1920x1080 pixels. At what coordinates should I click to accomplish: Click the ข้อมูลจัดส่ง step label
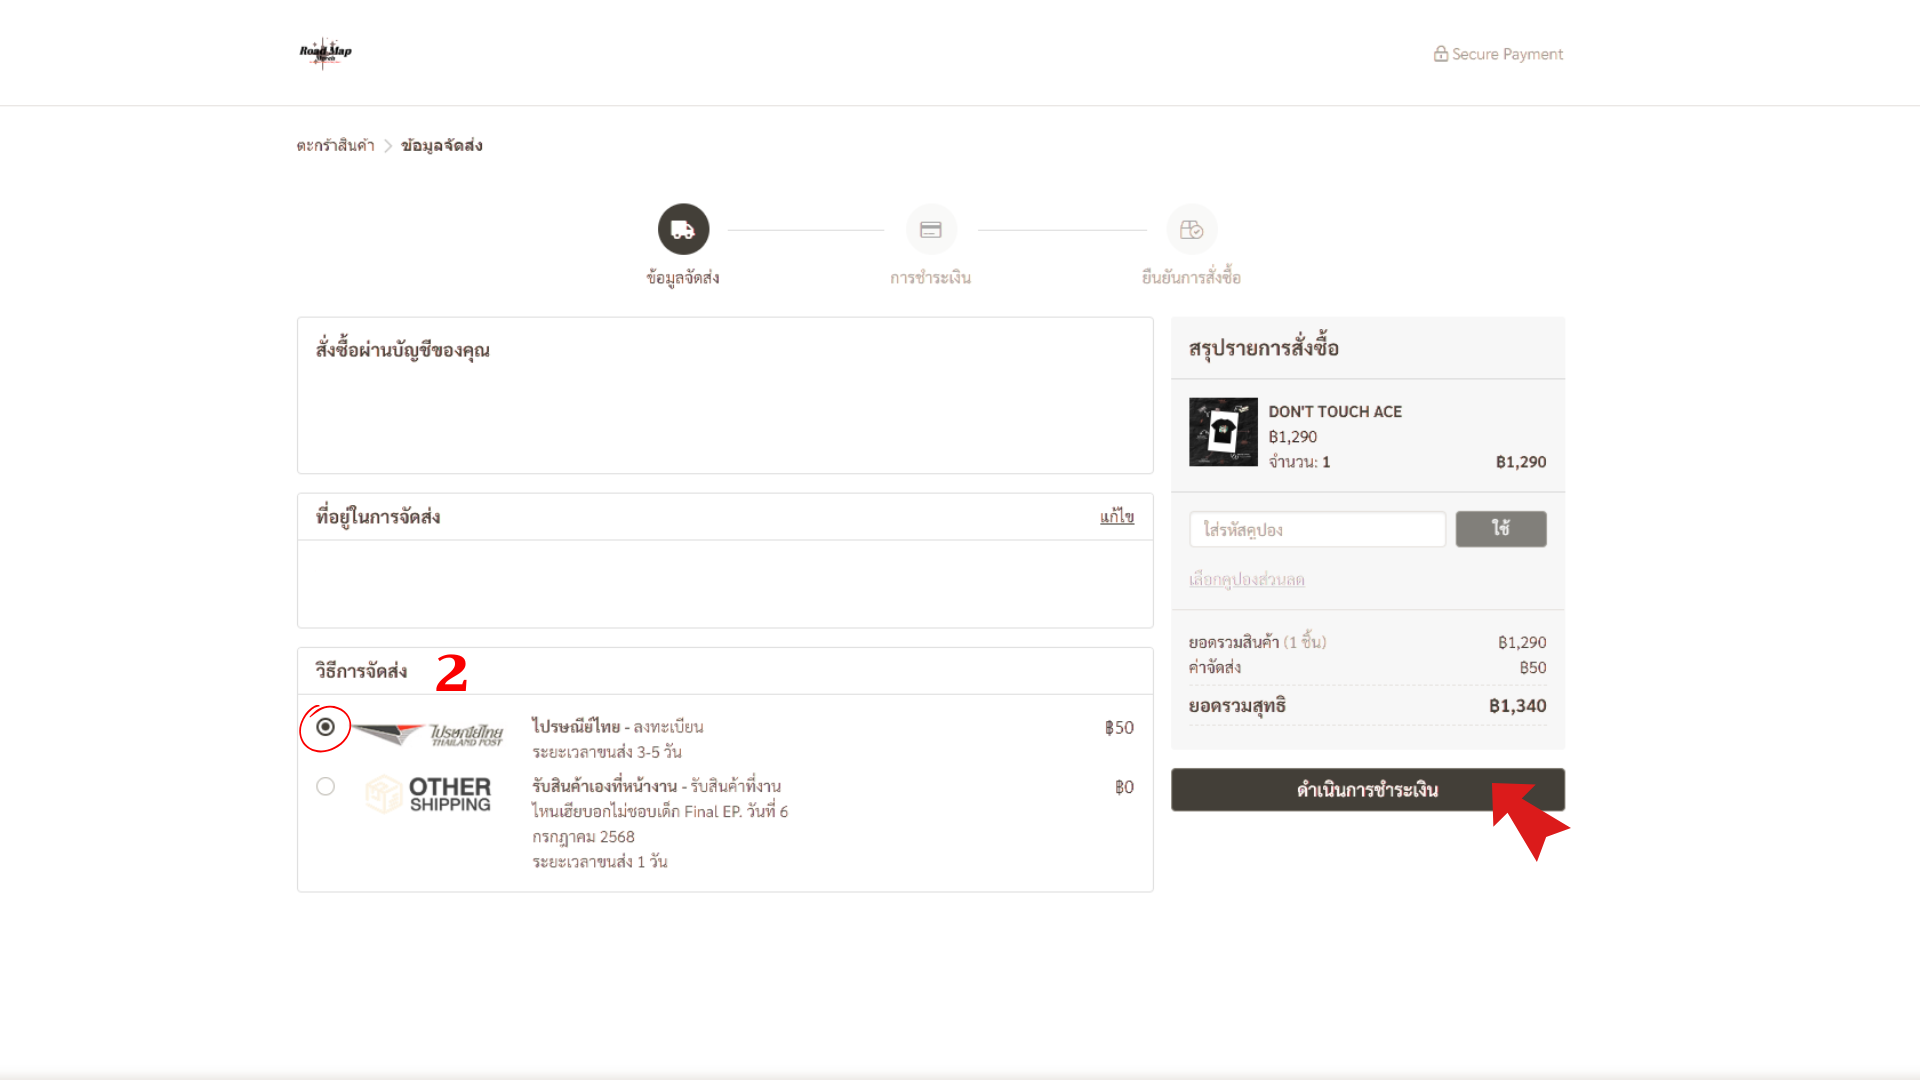(683, 277)
